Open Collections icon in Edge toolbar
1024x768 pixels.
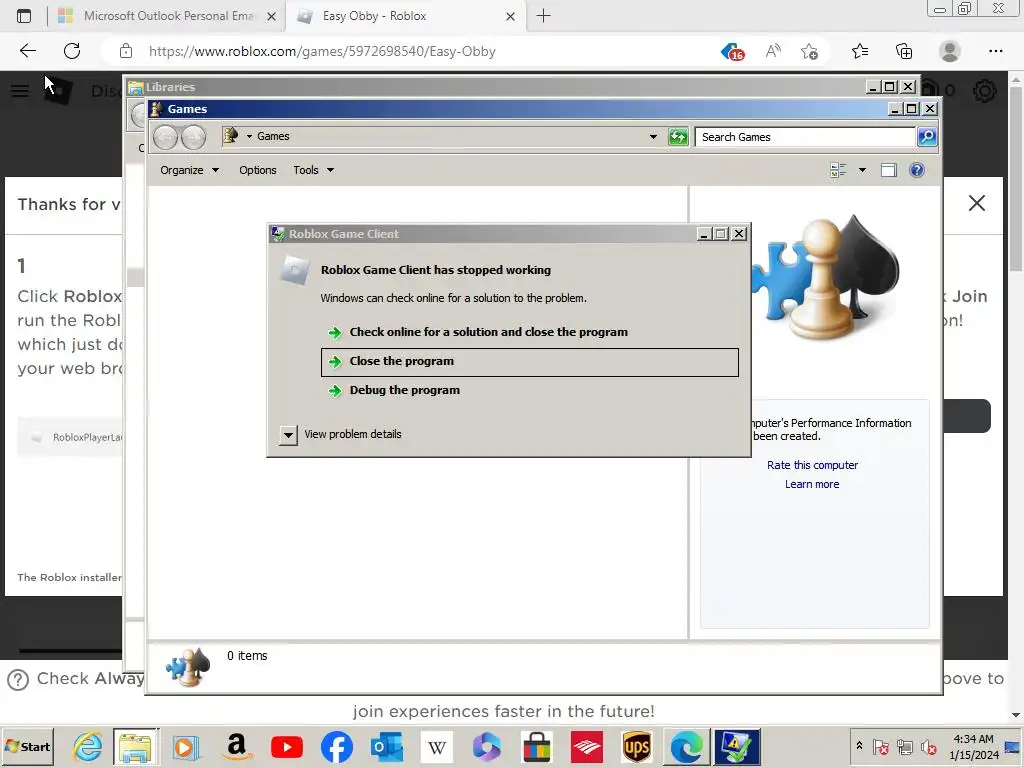point(904,51)
